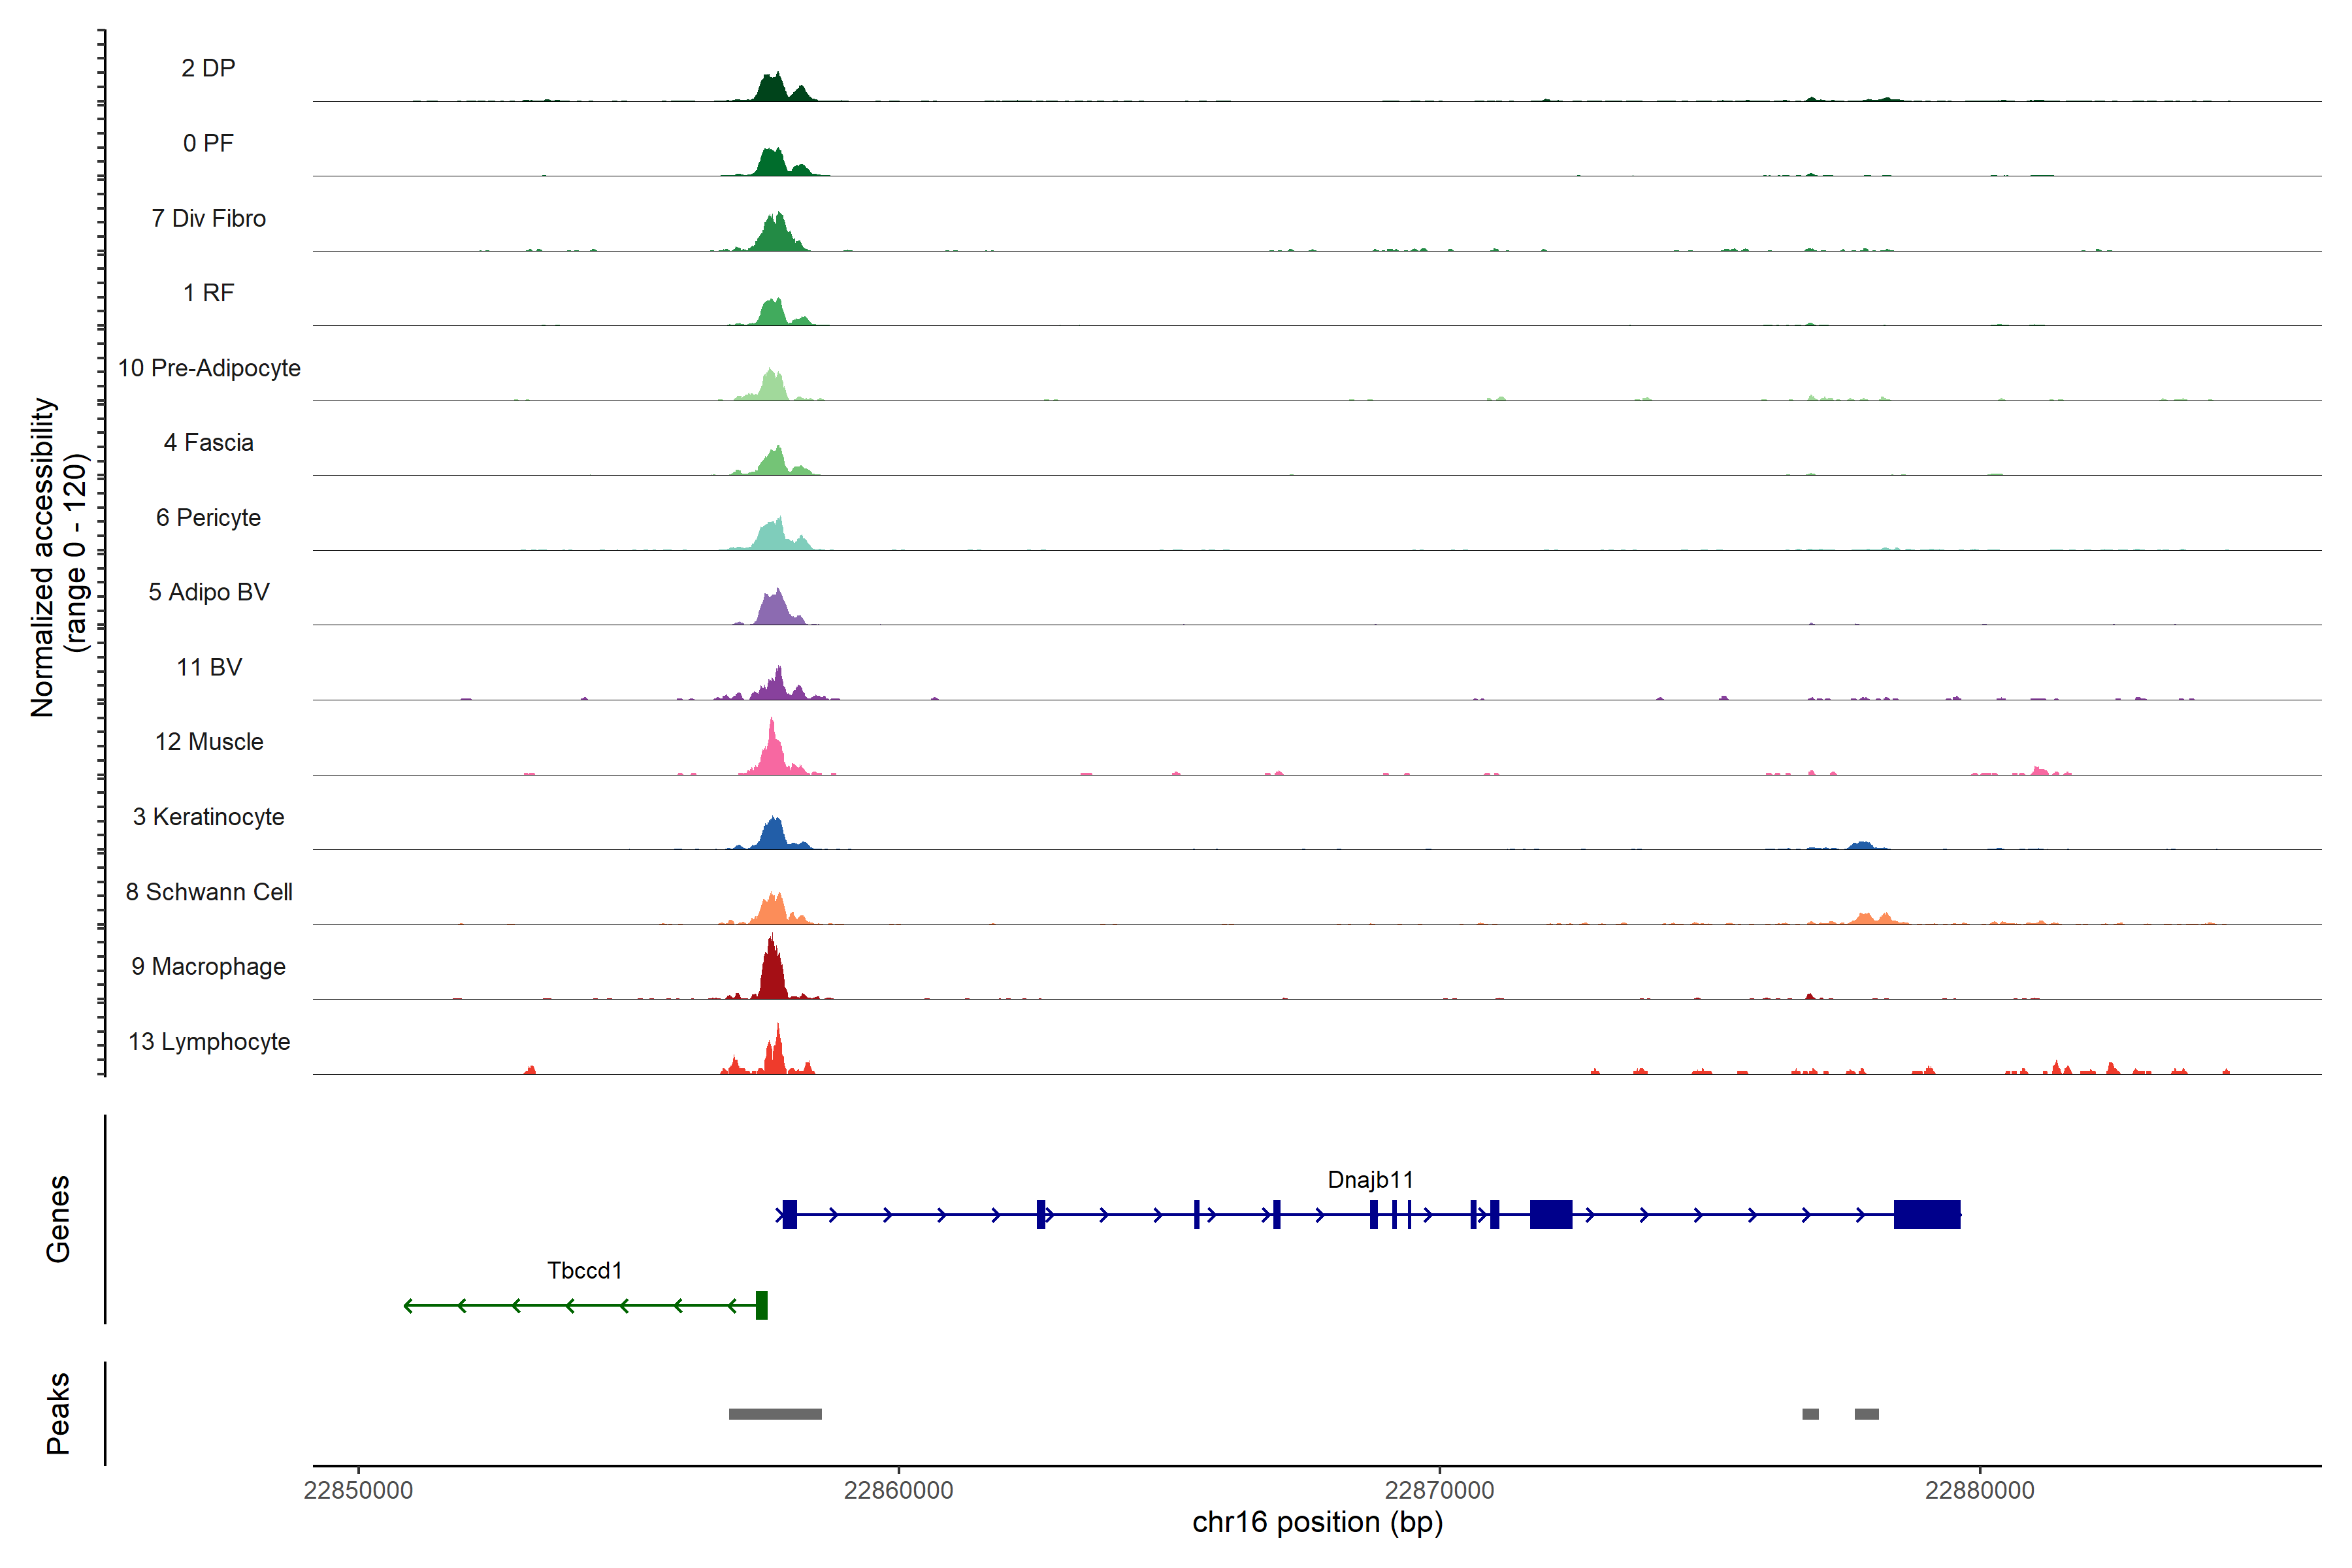2352x1568 pixels.
Task: Click the 22860000 axis tick label
Action: [x=898, y=1490]
